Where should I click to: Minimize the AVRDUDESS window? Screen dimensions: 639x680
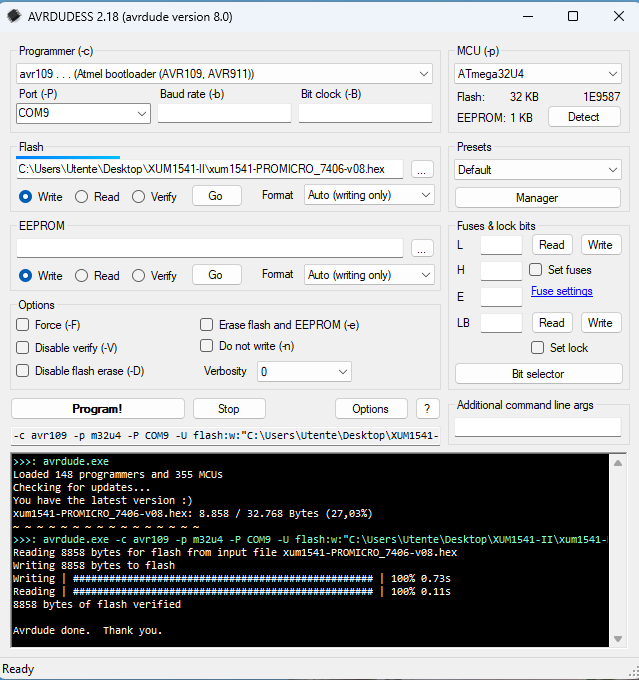coord(528,16)
